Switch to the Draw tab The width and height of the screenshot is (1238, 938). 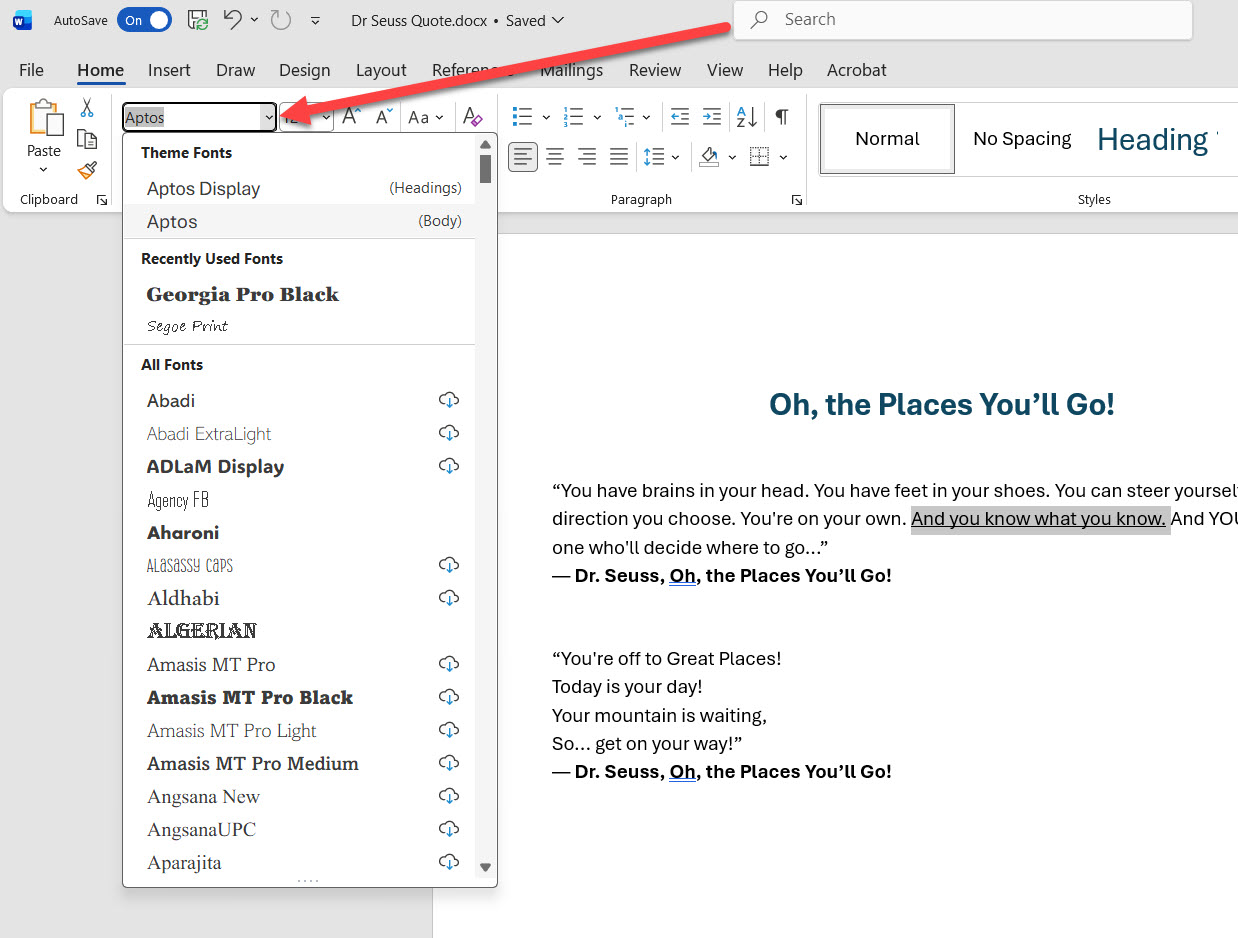click(x=236, y=70)
